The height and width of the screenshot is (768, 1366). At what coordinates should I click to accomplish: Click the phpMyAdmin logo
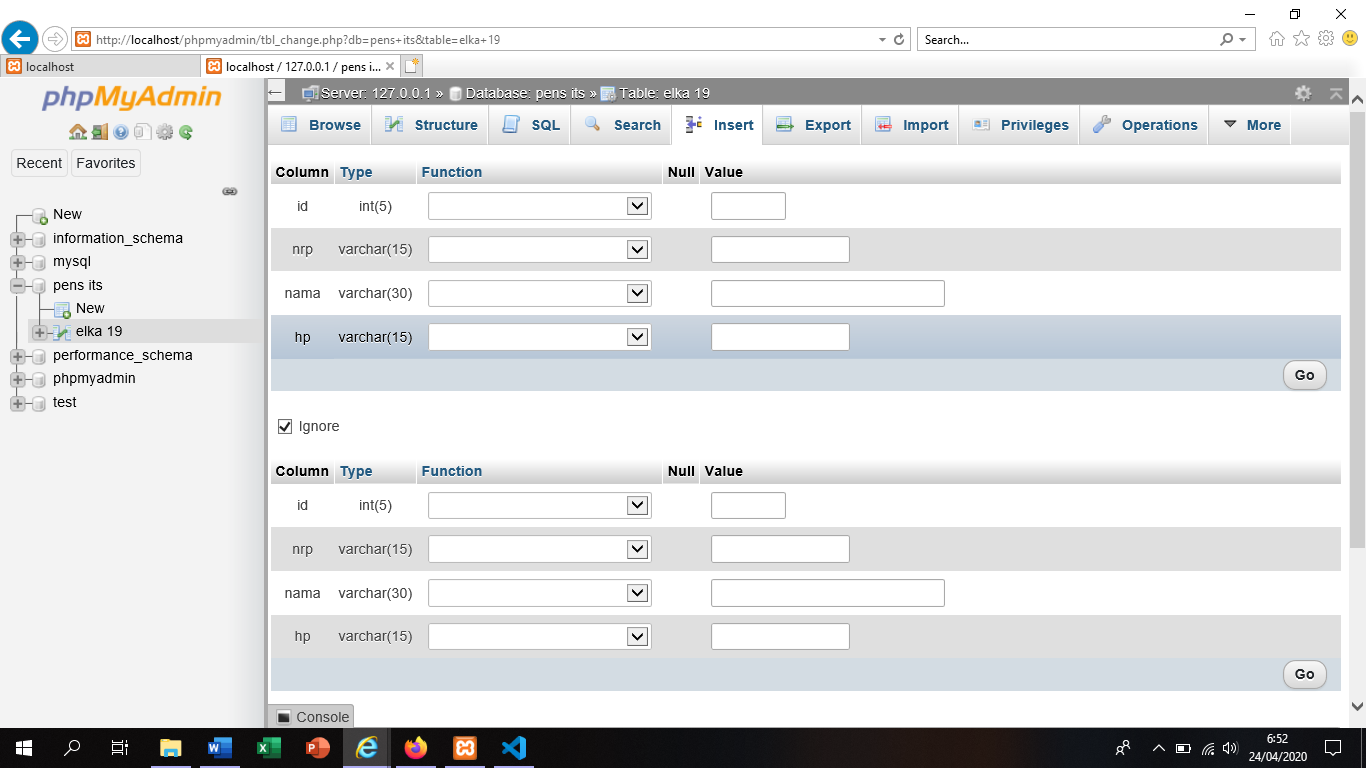click(131, 98)
